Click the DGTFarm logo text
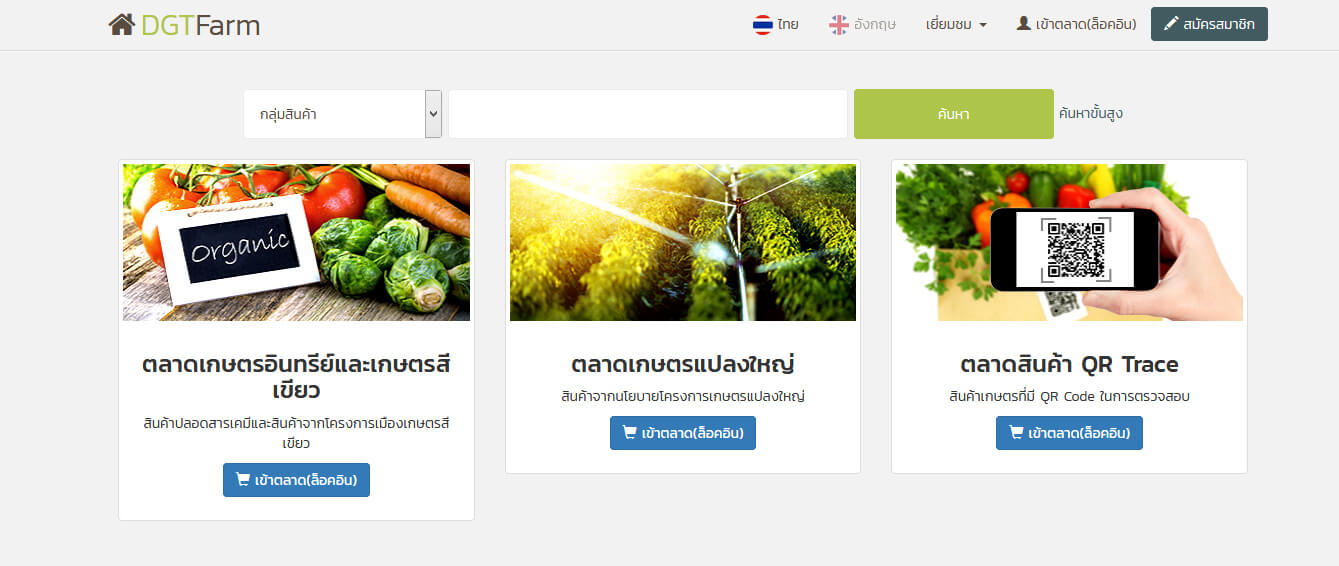 [200, 25]
